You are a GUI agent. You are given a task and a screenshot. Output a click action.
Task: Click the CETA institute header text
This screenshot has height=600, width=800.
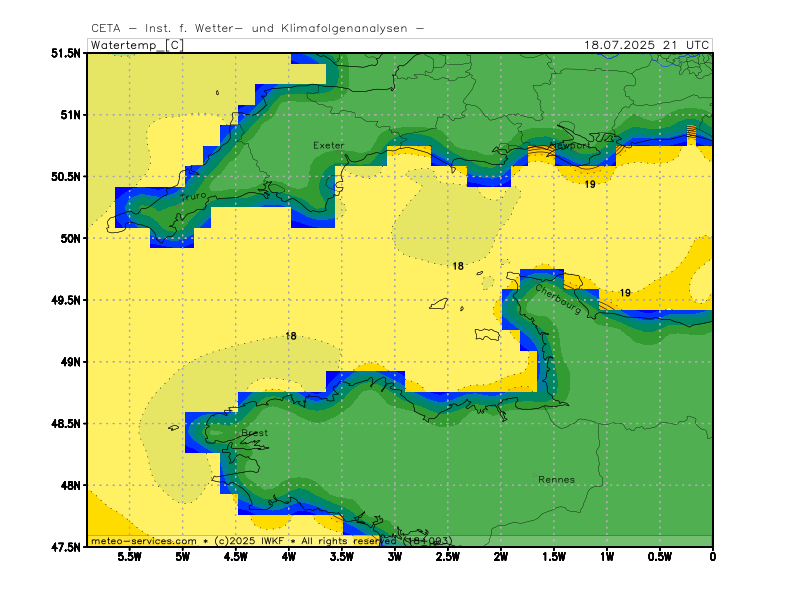(x=258, y=28)
